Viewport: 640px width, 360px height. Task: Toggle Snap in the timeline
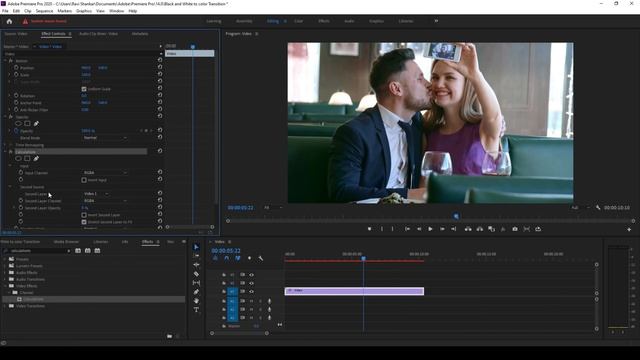tap(227, 258)
